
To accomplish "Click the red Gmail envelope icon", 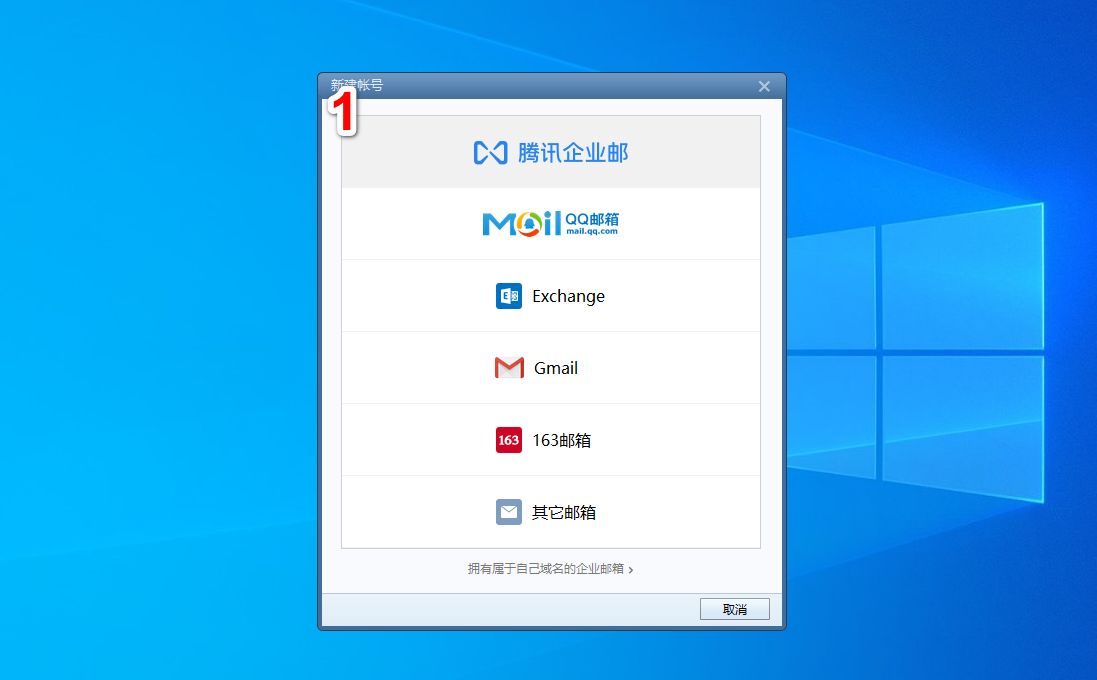I will [509, 368].
